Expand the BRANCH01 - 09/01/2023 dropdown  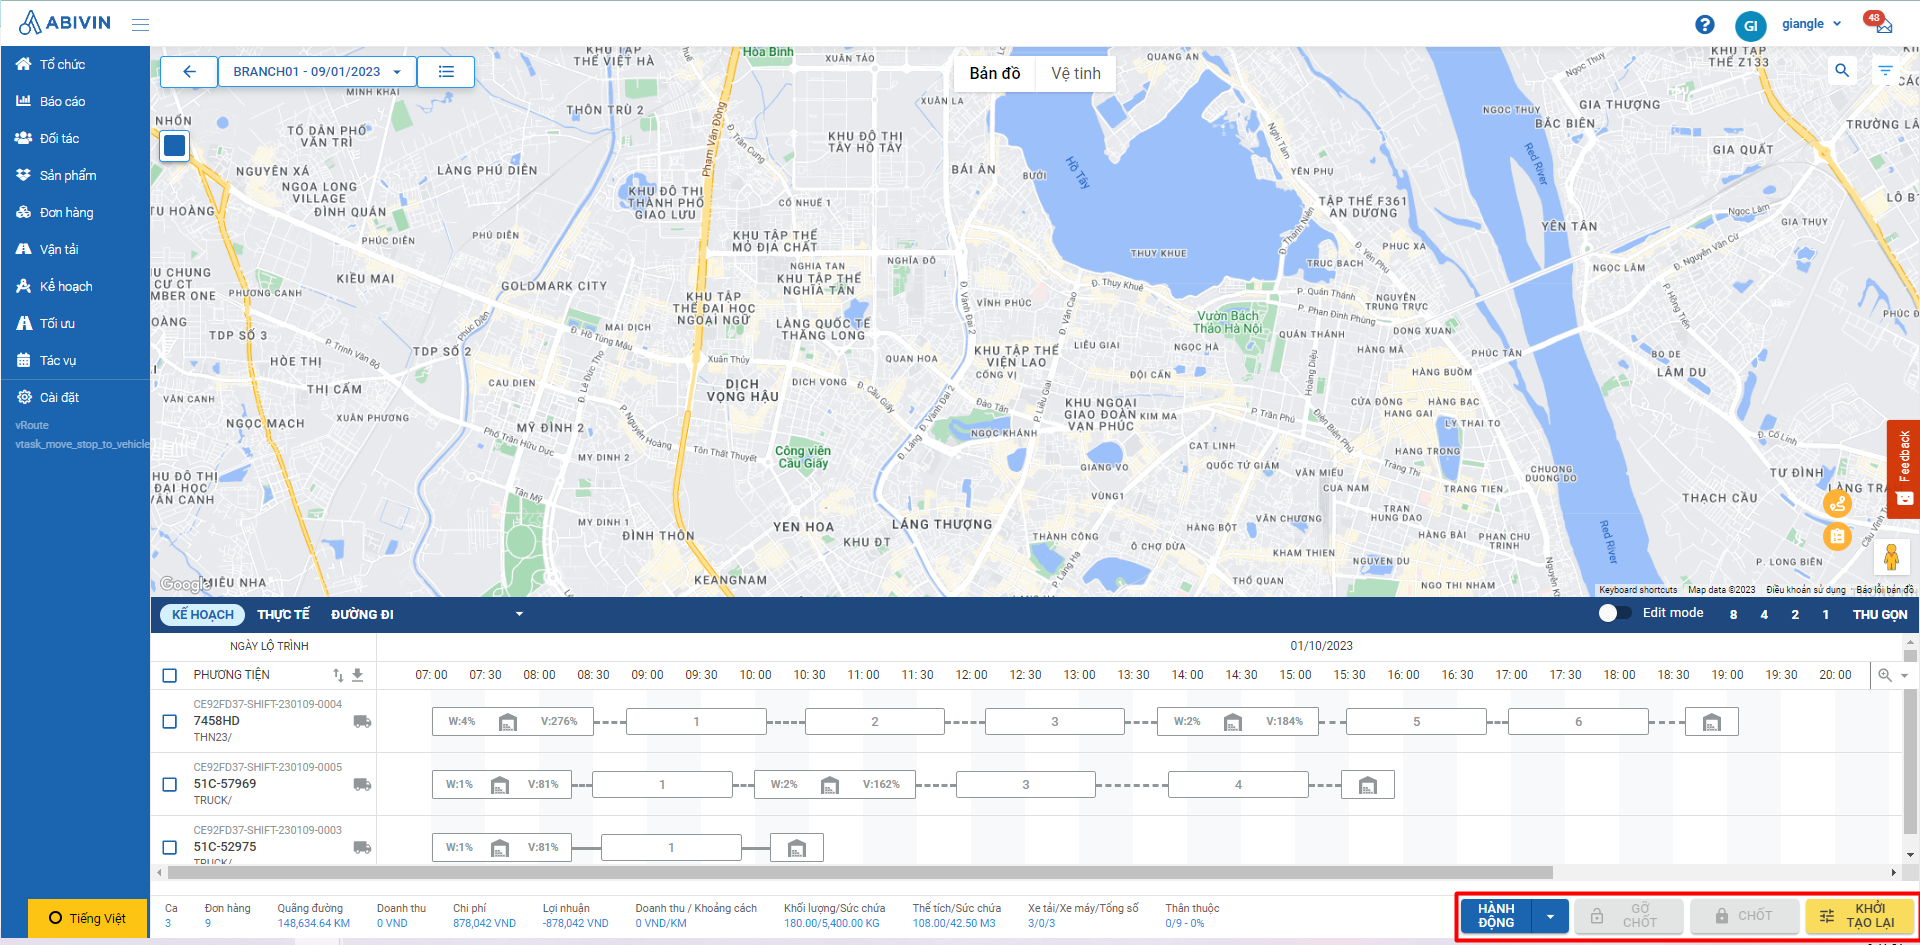tap(317, 71)
